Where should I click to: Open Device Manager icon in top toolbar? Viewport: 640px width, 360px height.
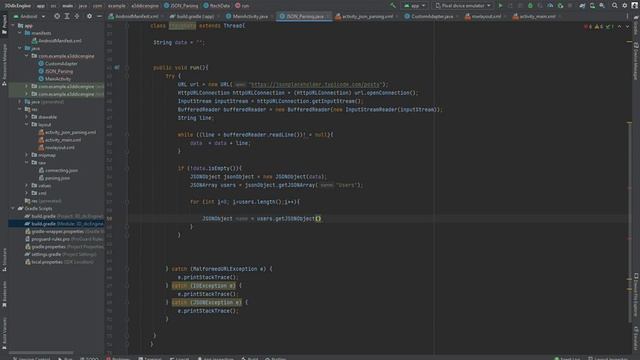tap(592, 6)
